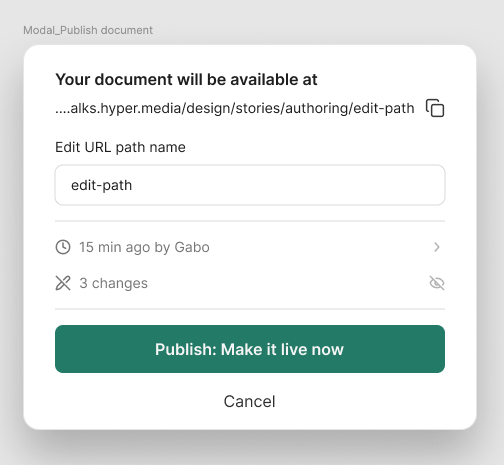The image size is (504, 465).
Task: Open the '3 changes' row
Action: pos(250,283)
